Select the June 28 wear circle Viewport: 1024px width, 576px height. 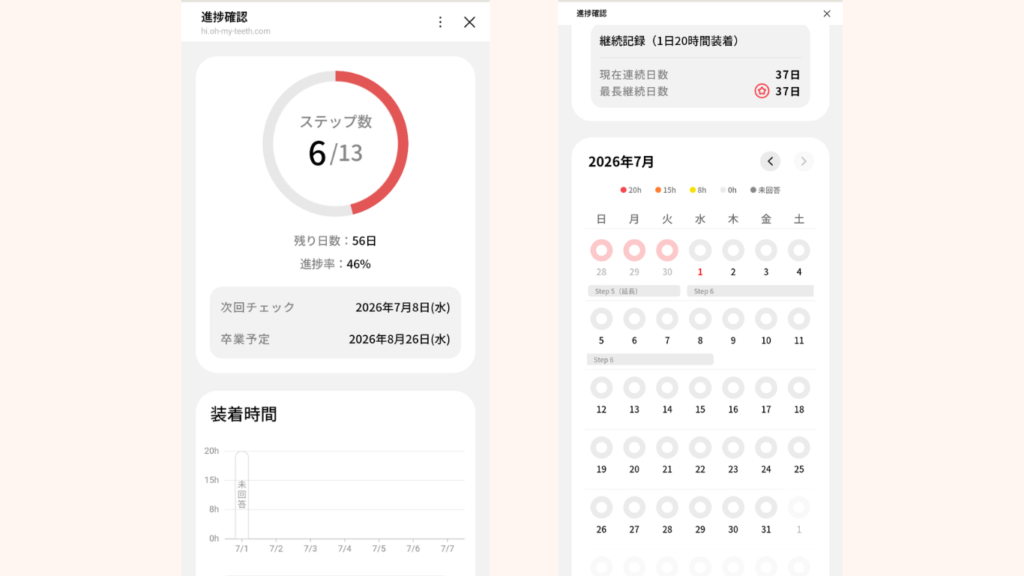pos(601,250)
